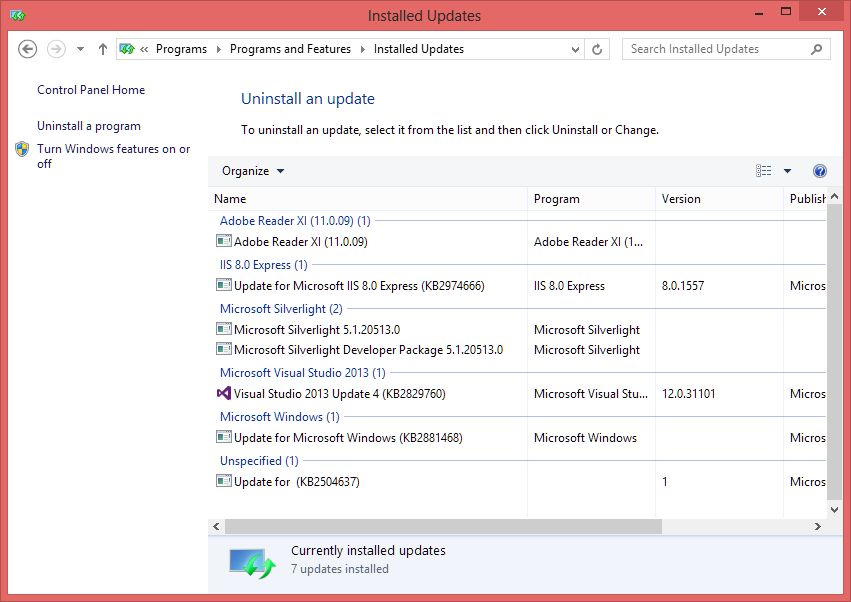This screenshot has width=851, height=602.
Task: Click the scroll left arrow
Action: point(217,527)
